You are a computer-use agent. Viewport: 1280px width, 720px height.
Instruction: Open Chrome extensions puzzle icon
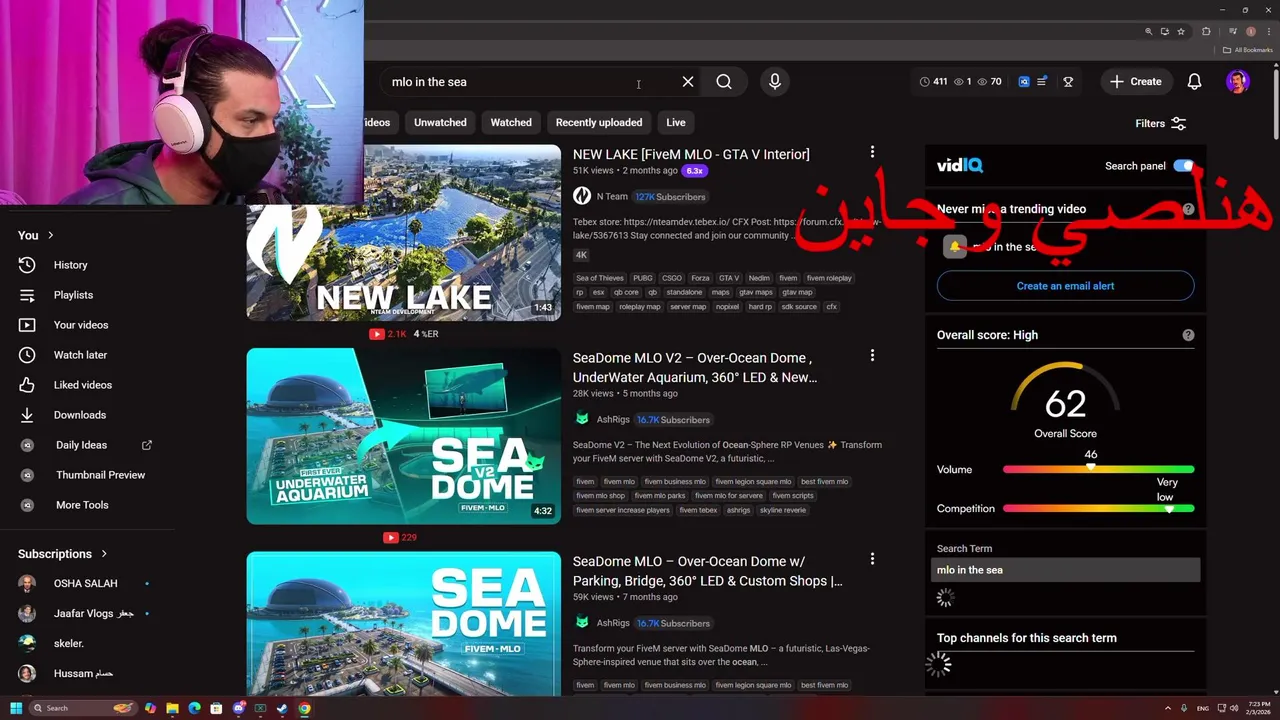click(1206, 31)
